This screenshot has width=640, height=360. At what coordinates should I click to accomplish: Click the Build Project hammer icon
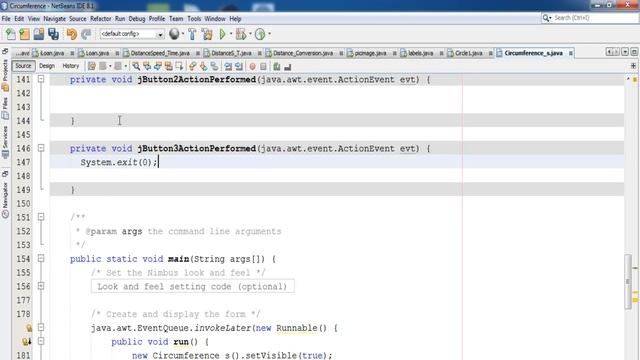[192, 34]
